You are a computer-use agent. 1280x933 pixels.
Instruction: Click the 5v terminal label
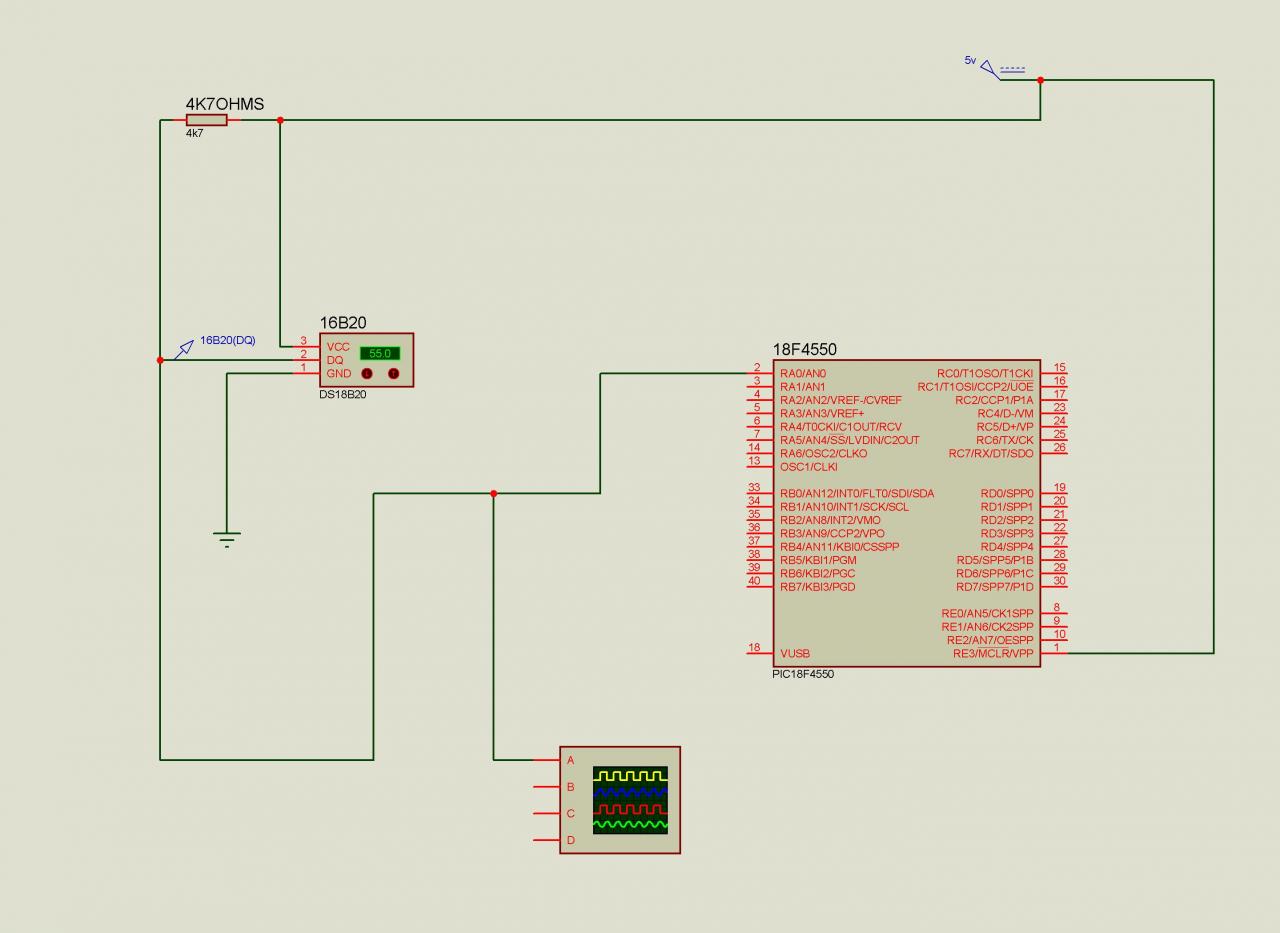pyautogui.click(x=970, y=60)
